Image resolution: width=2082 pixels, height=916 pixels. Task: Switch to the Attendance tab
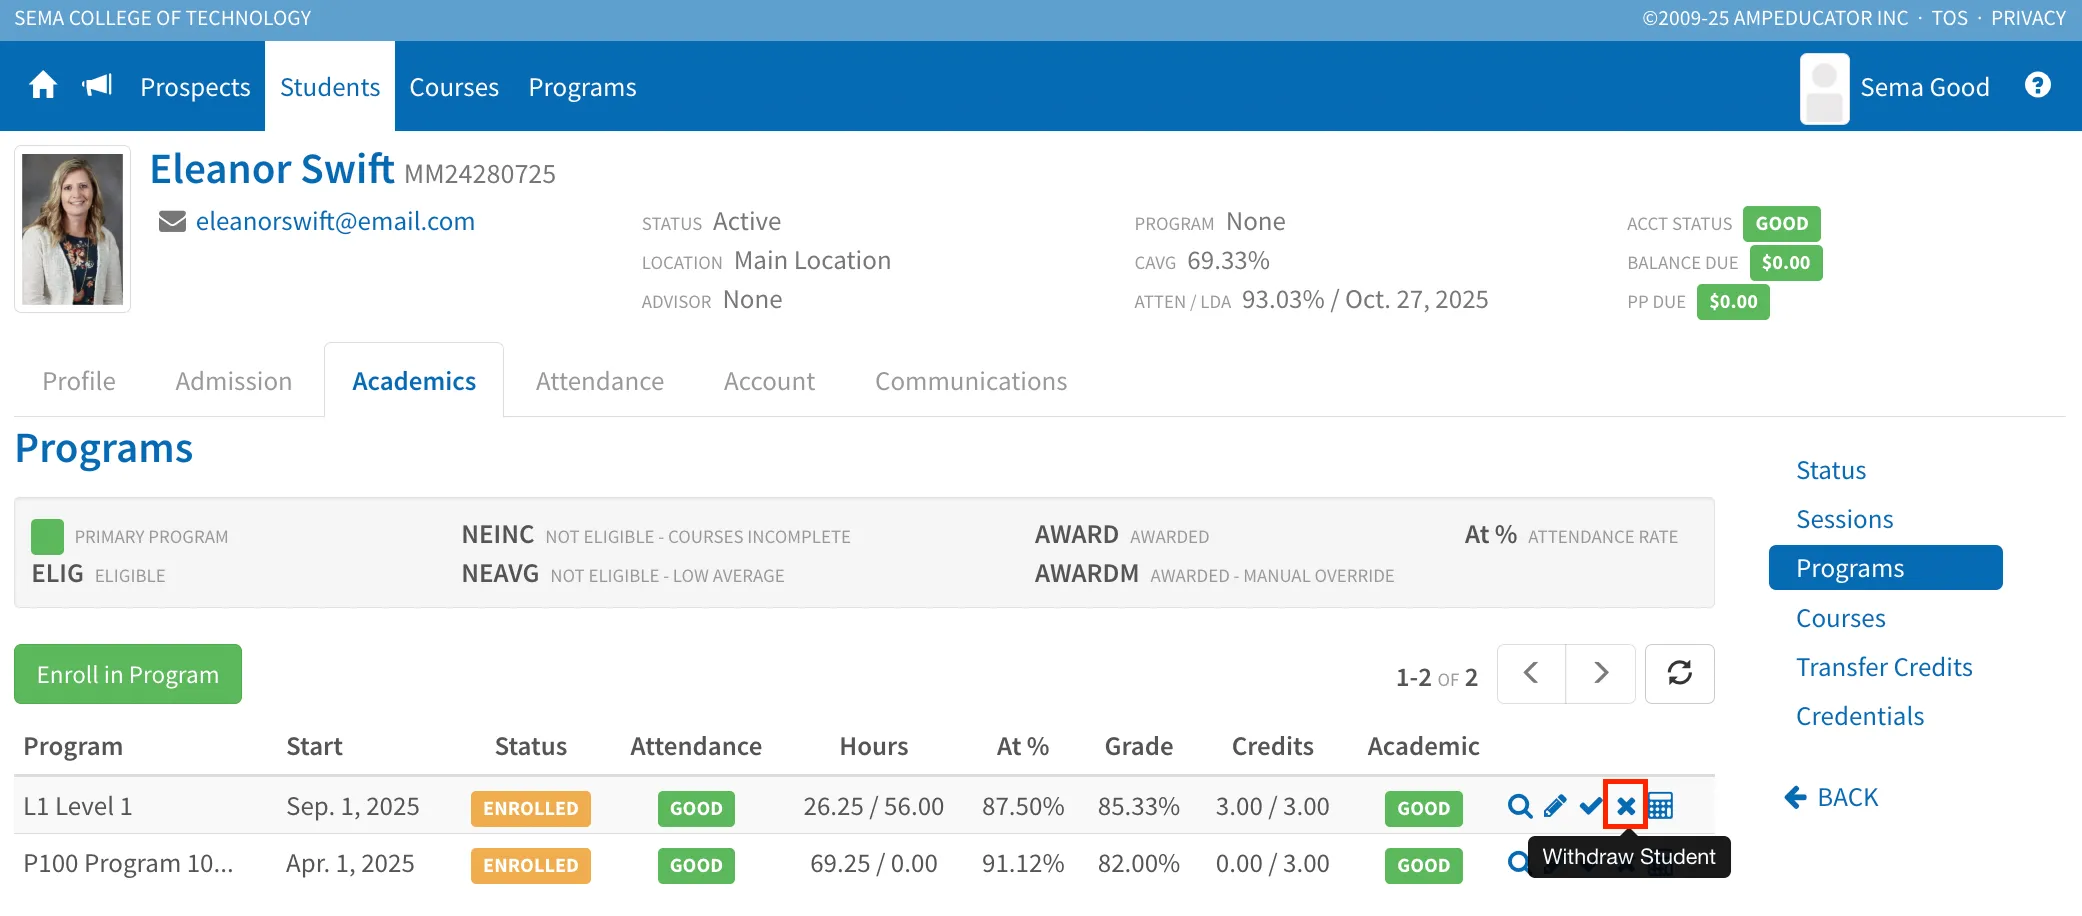(600, 381)
